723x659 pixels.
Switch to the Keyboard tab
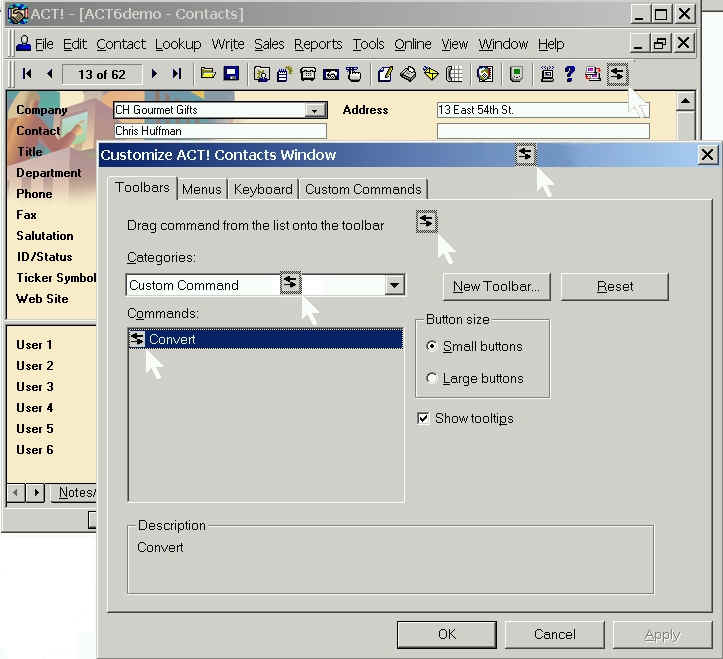(x=263, y=190)
